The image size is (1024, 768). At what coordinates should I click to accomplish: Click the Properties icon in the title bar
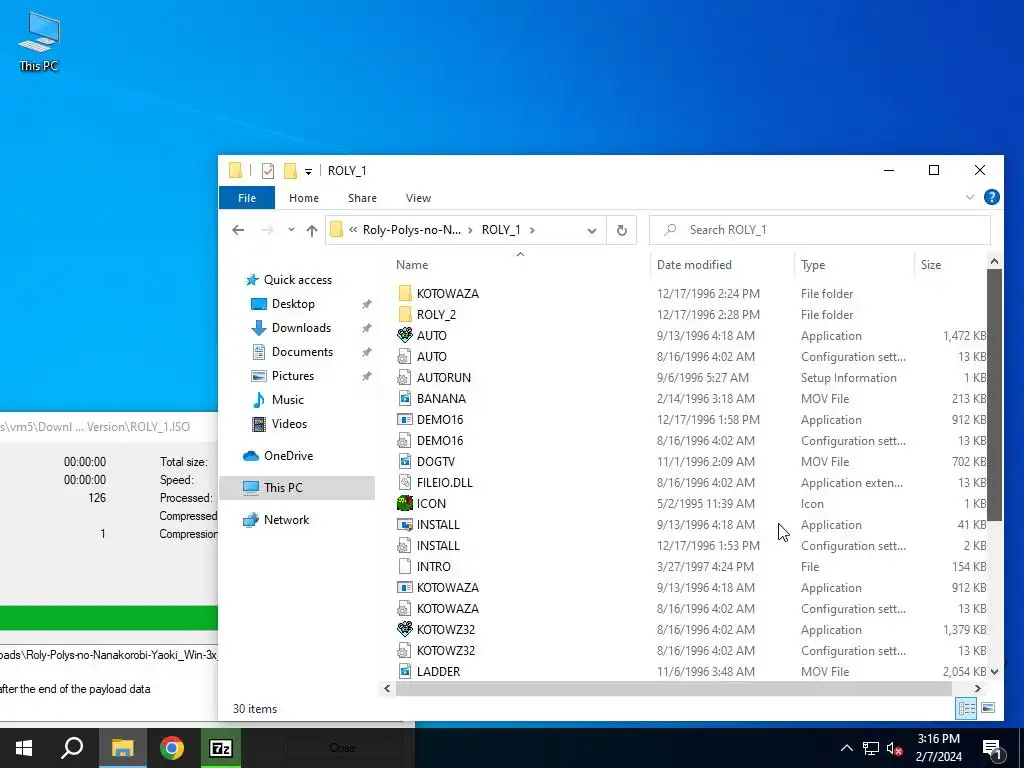point(268,171)
